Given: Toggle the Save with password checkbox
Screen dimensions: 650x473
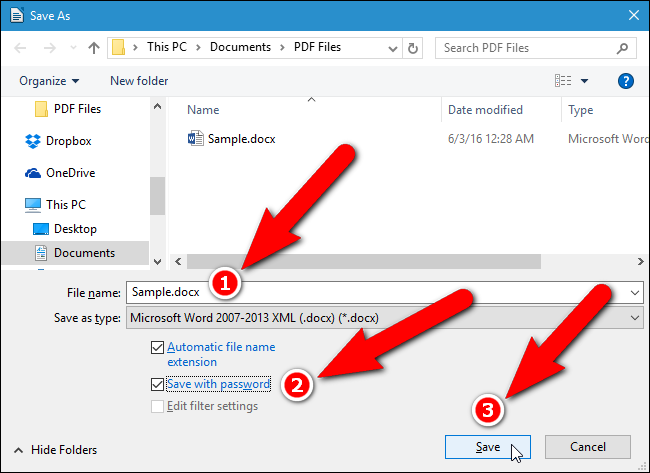Looking at the screenshot, I should [157, 384].
